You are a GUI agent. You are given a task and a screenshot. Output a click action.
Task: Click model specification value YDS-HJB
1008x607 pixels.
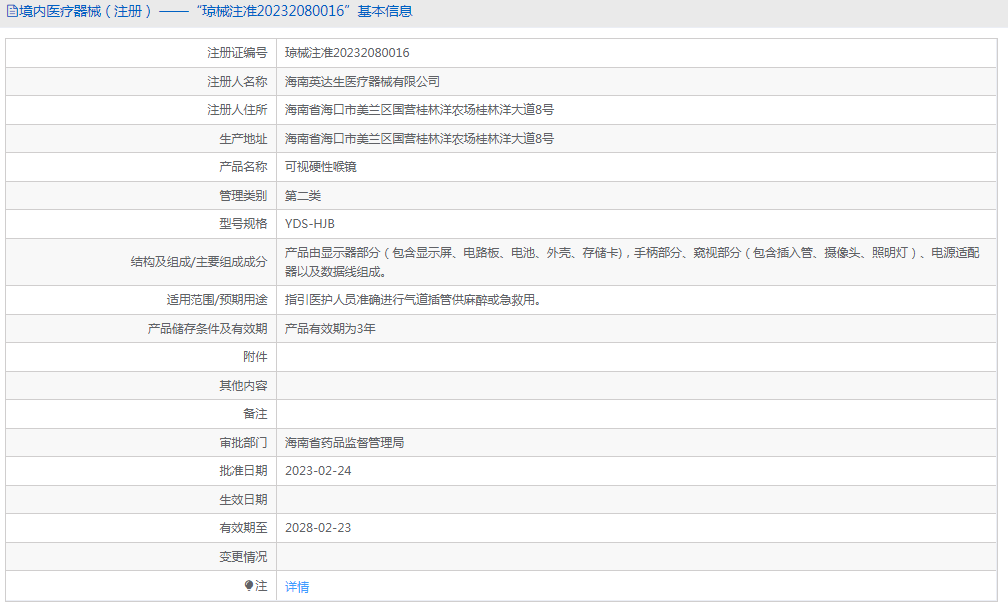coord(310,224)
